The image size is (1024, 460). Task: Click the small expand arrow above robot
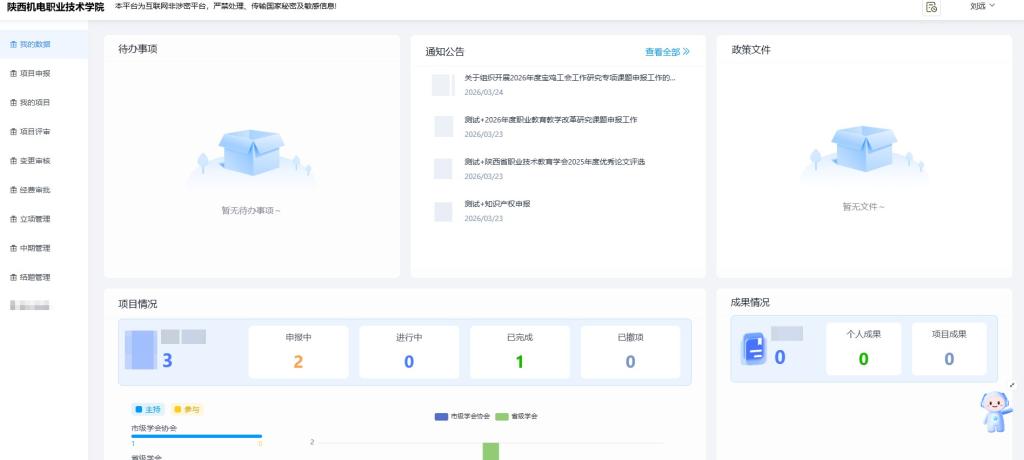[x=1012, y=385]
